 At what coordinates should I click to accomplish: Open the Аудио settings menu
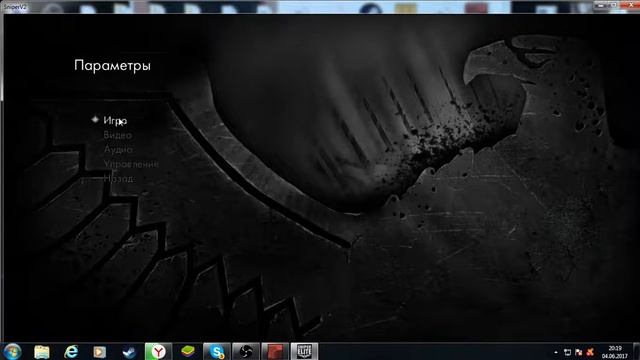pos(118,150)
